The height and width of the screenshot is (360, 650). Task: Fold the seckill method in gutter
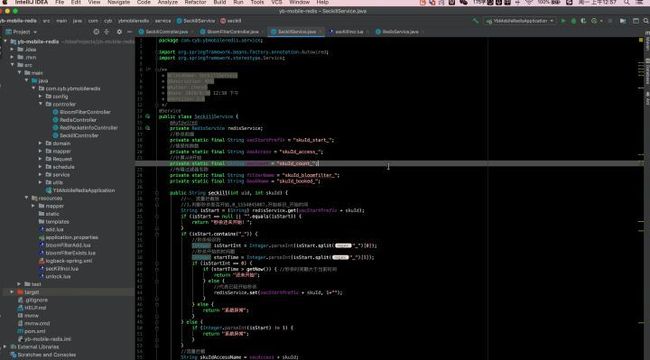pos(157,193)
